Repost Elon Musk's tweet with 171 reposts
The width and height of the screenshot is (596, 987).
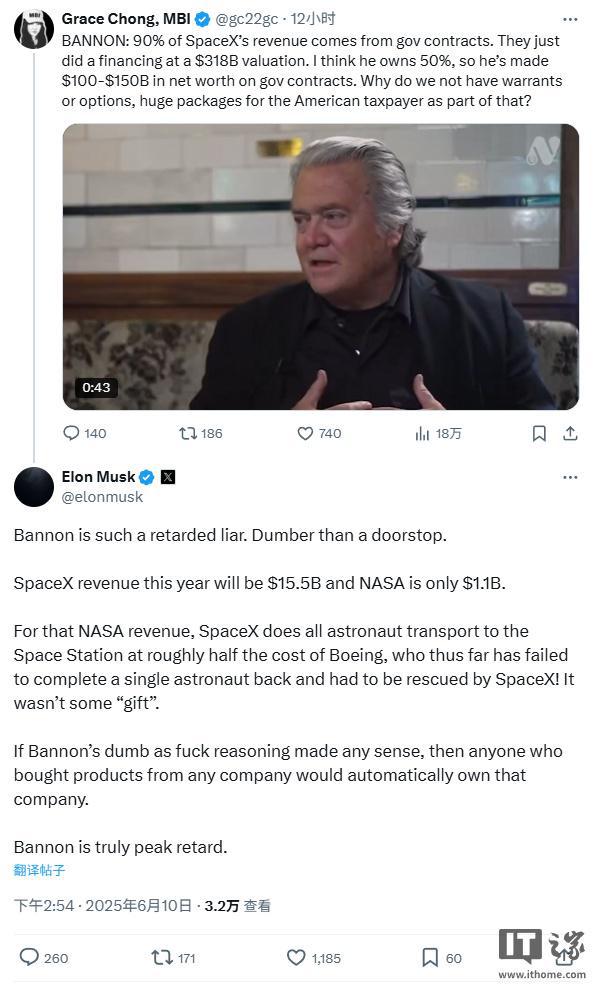pyautogui.click(x=174, y=957)
